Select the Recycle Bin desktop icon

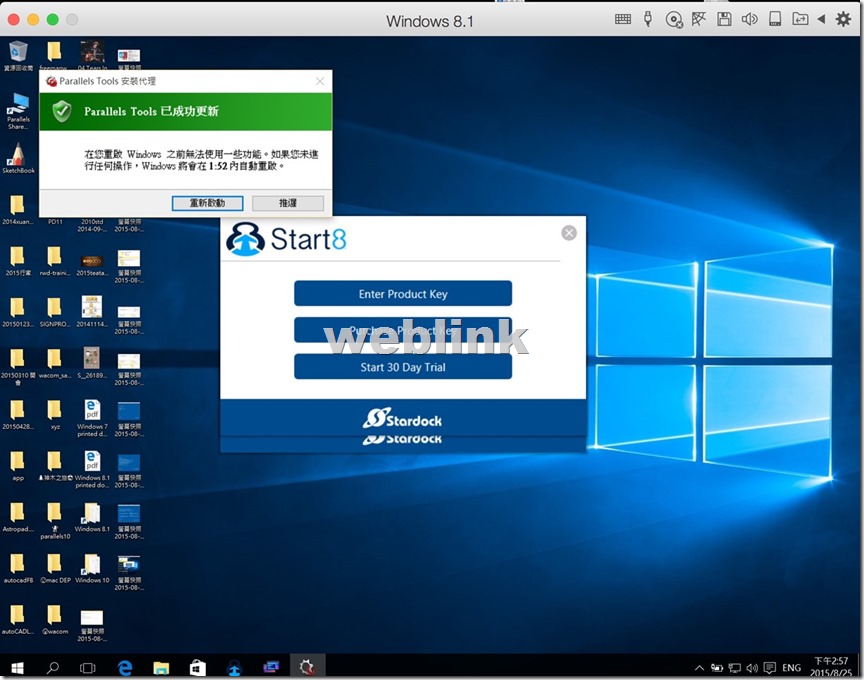(18, 55)
